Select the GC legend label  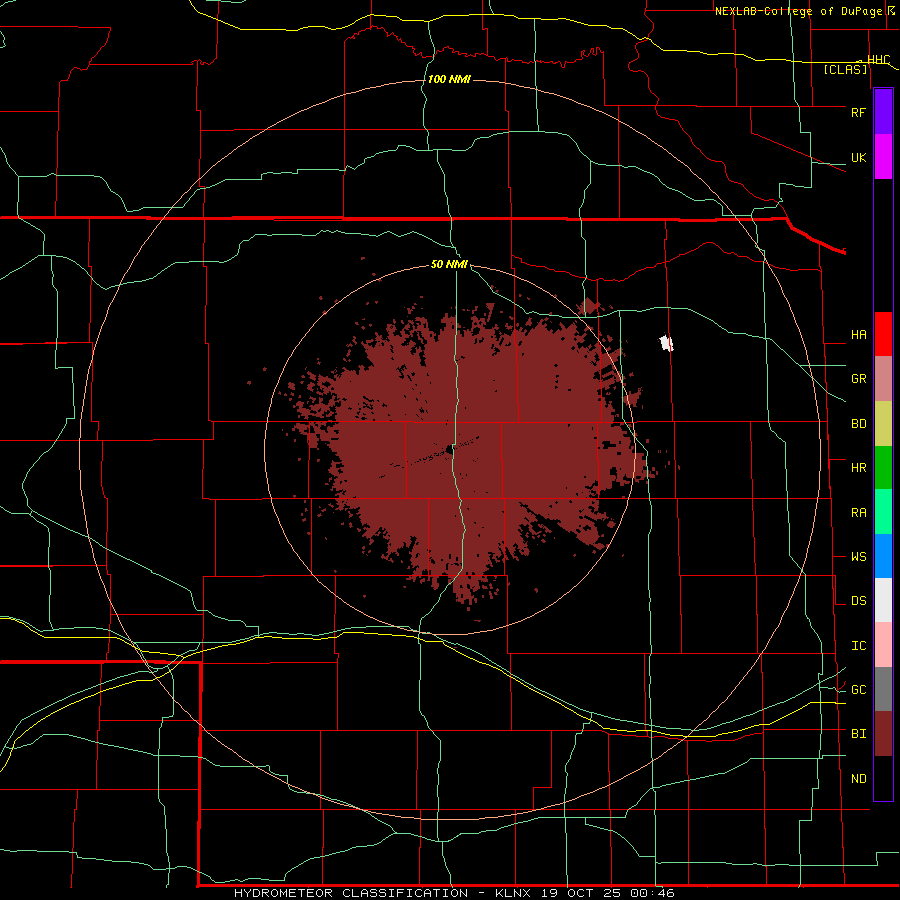pos(858,690)
